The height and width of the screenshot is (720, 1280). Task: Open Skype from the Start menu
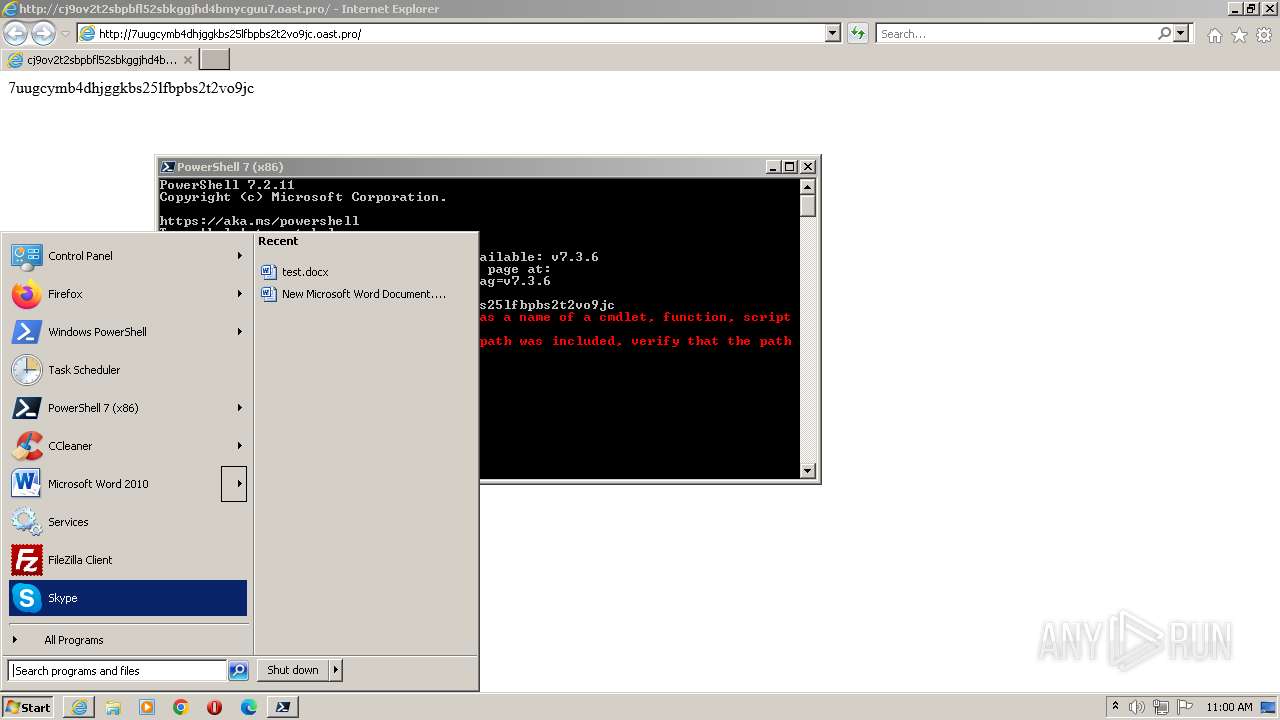128,598
